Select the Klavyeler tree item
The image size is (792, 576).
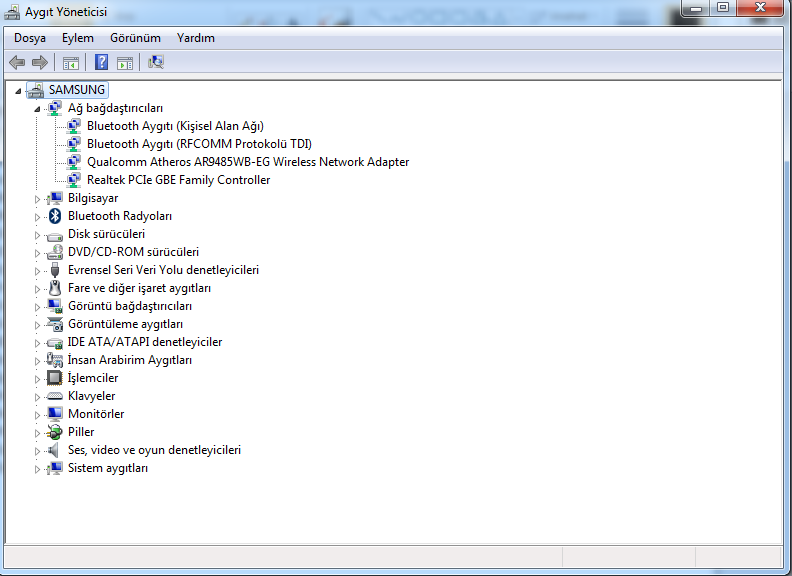coord(91,396)
